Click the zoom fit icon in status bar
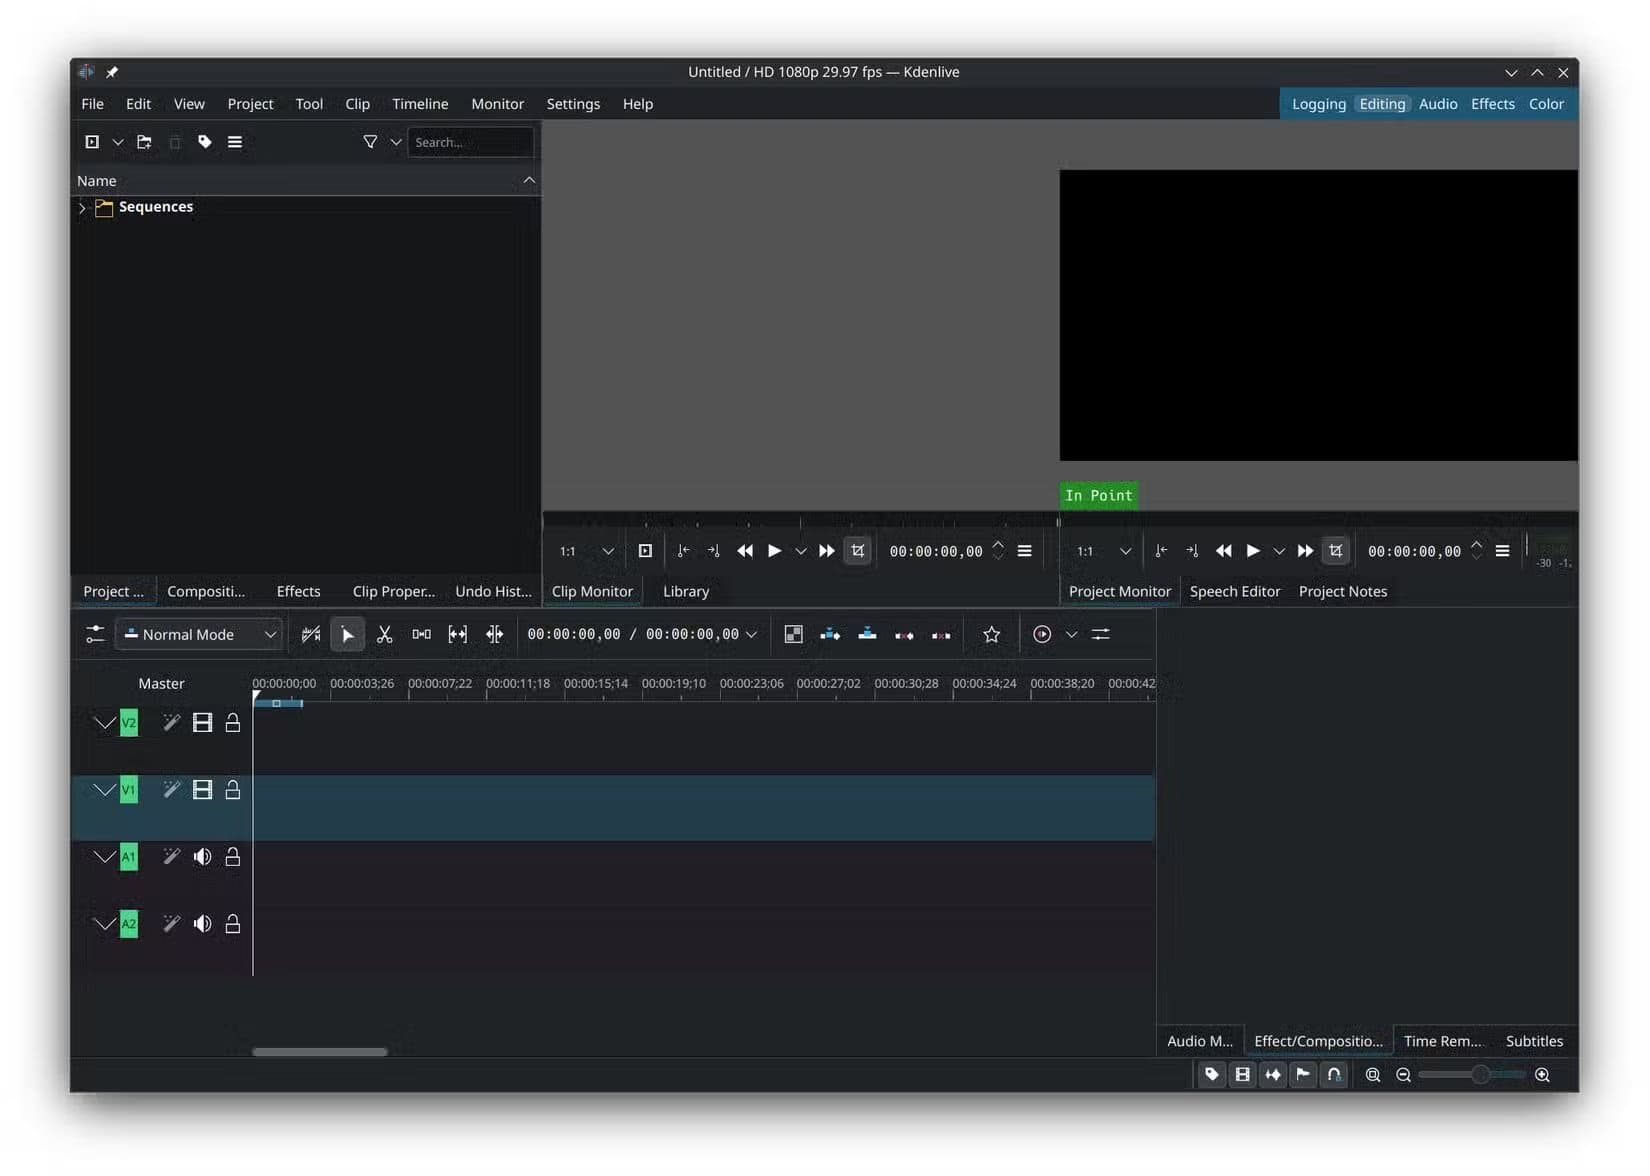The width and height of the screenshot is (1650, 1176). (1373, 1074)
